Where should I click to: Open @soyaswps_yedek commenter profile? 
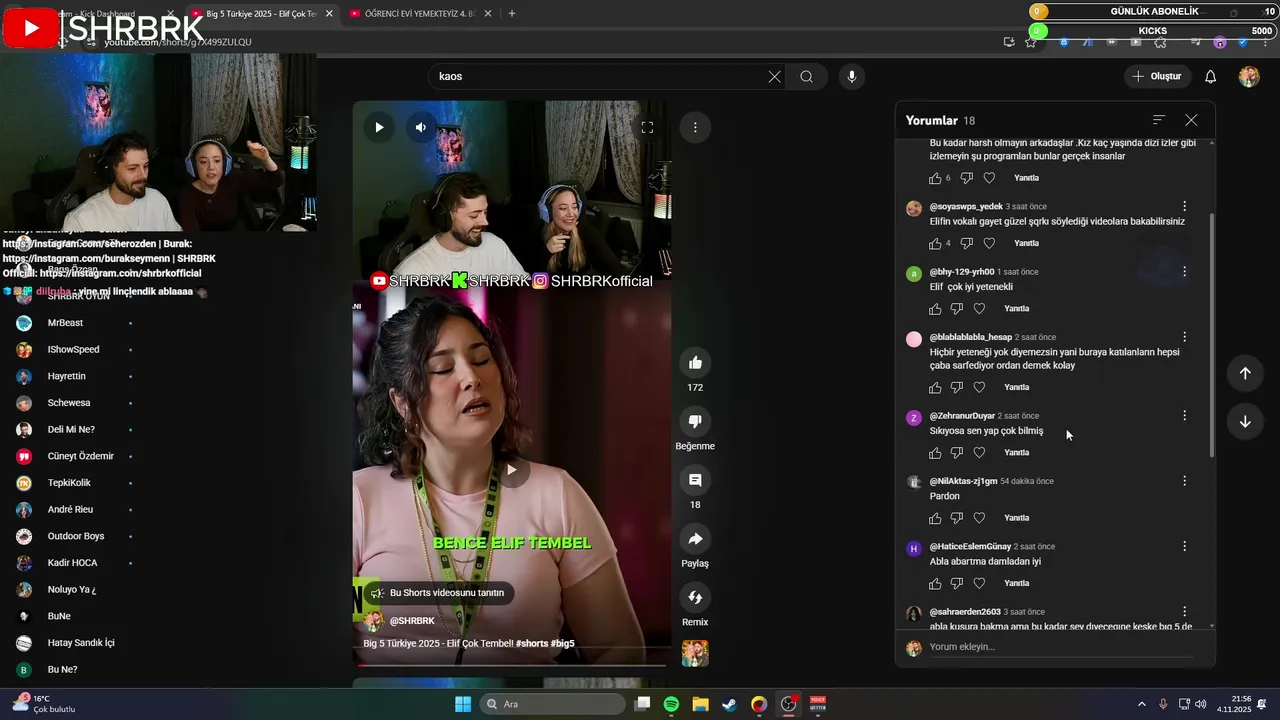[x=965, y=207]
